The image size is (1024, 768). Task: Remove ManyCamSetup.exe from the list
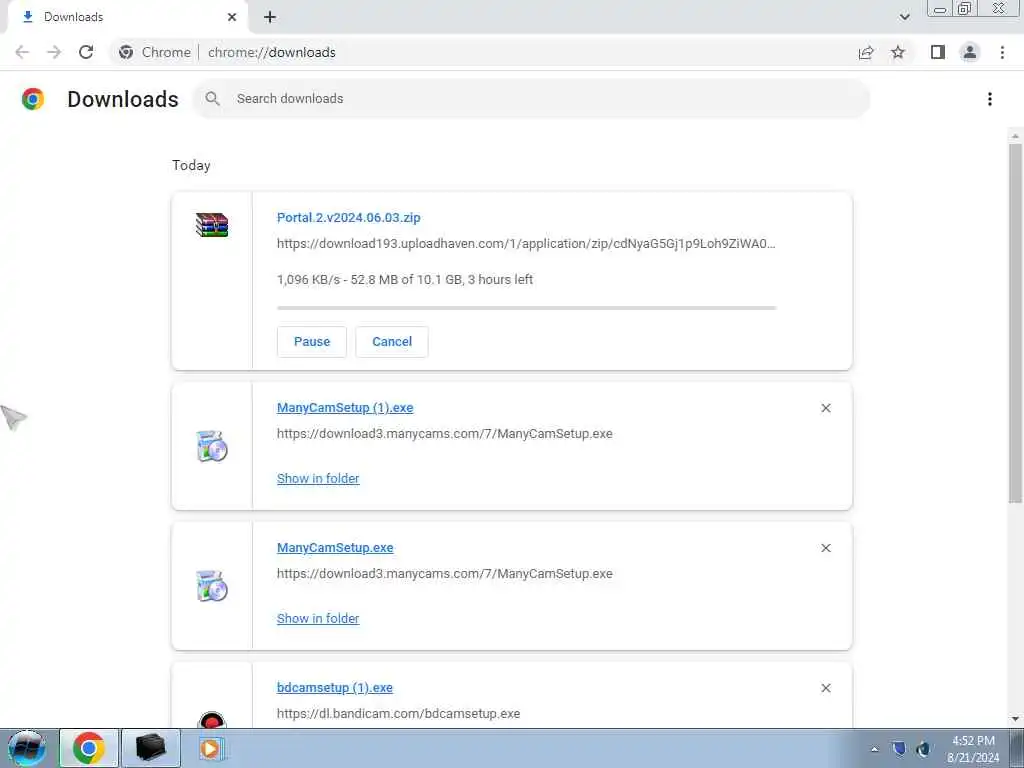point(826,548)
